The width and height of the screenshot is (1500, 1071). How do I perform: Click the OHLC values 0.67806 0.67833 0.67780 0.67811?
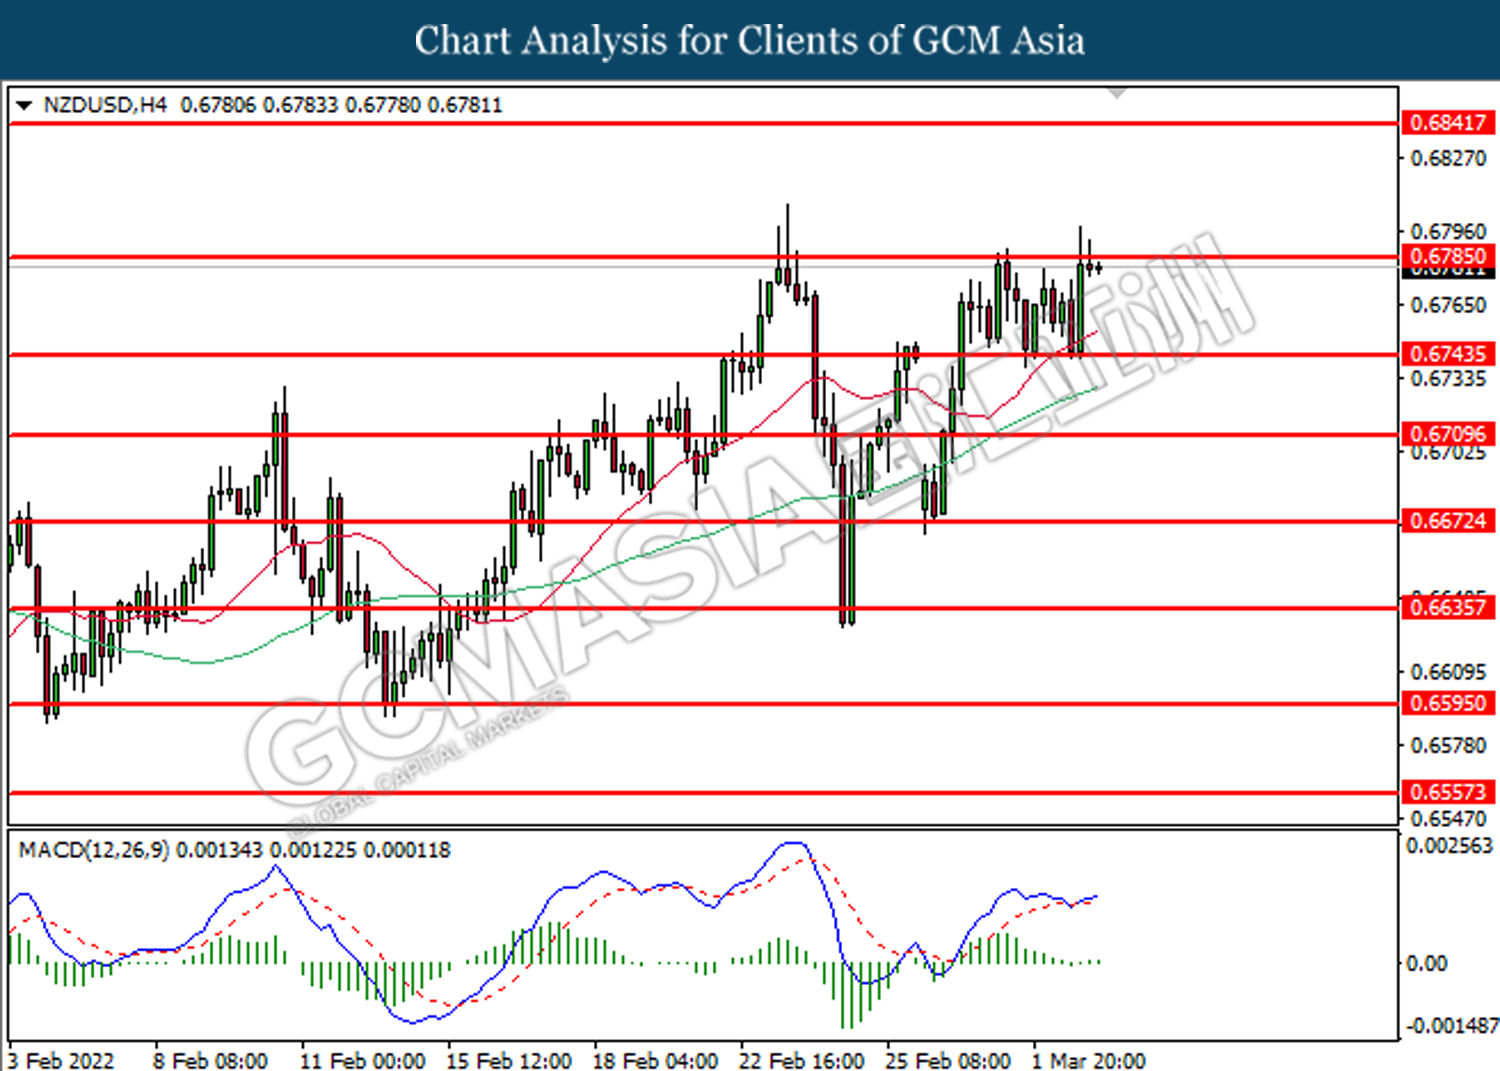click(x=341, y=105)
